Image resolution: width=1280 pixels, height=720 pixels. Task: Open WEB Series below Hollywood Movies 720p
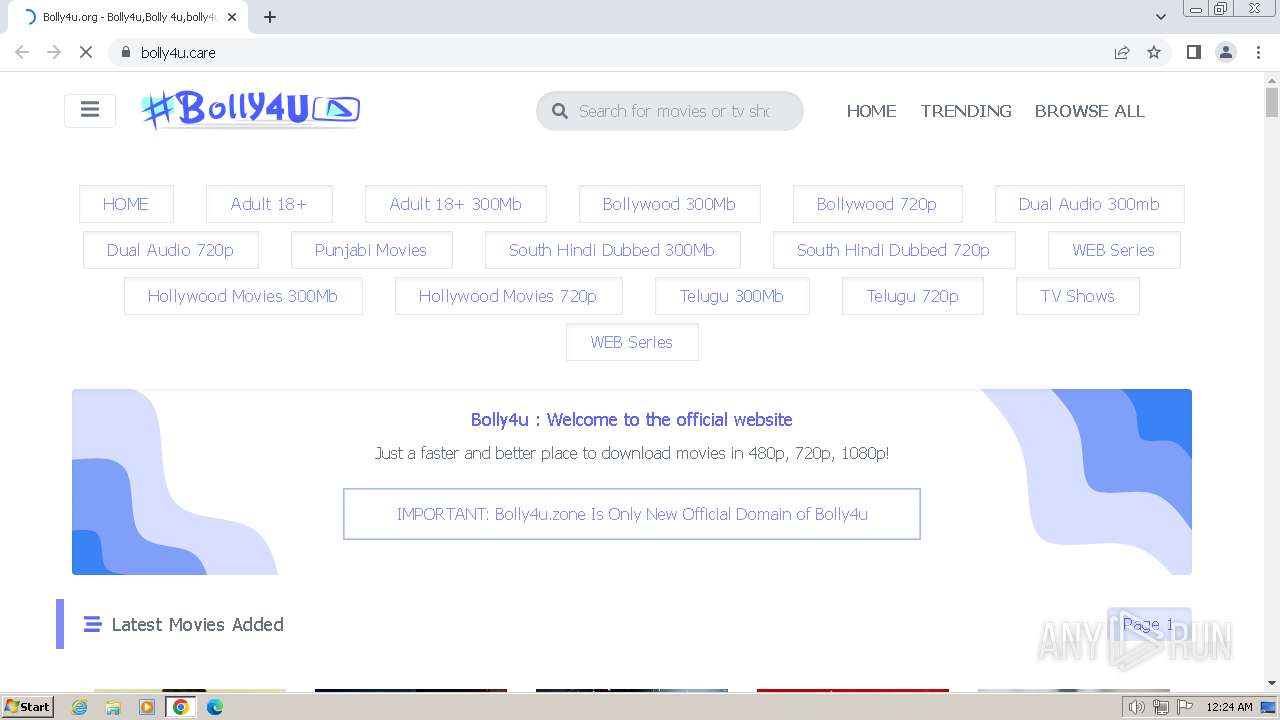[632, 342]
